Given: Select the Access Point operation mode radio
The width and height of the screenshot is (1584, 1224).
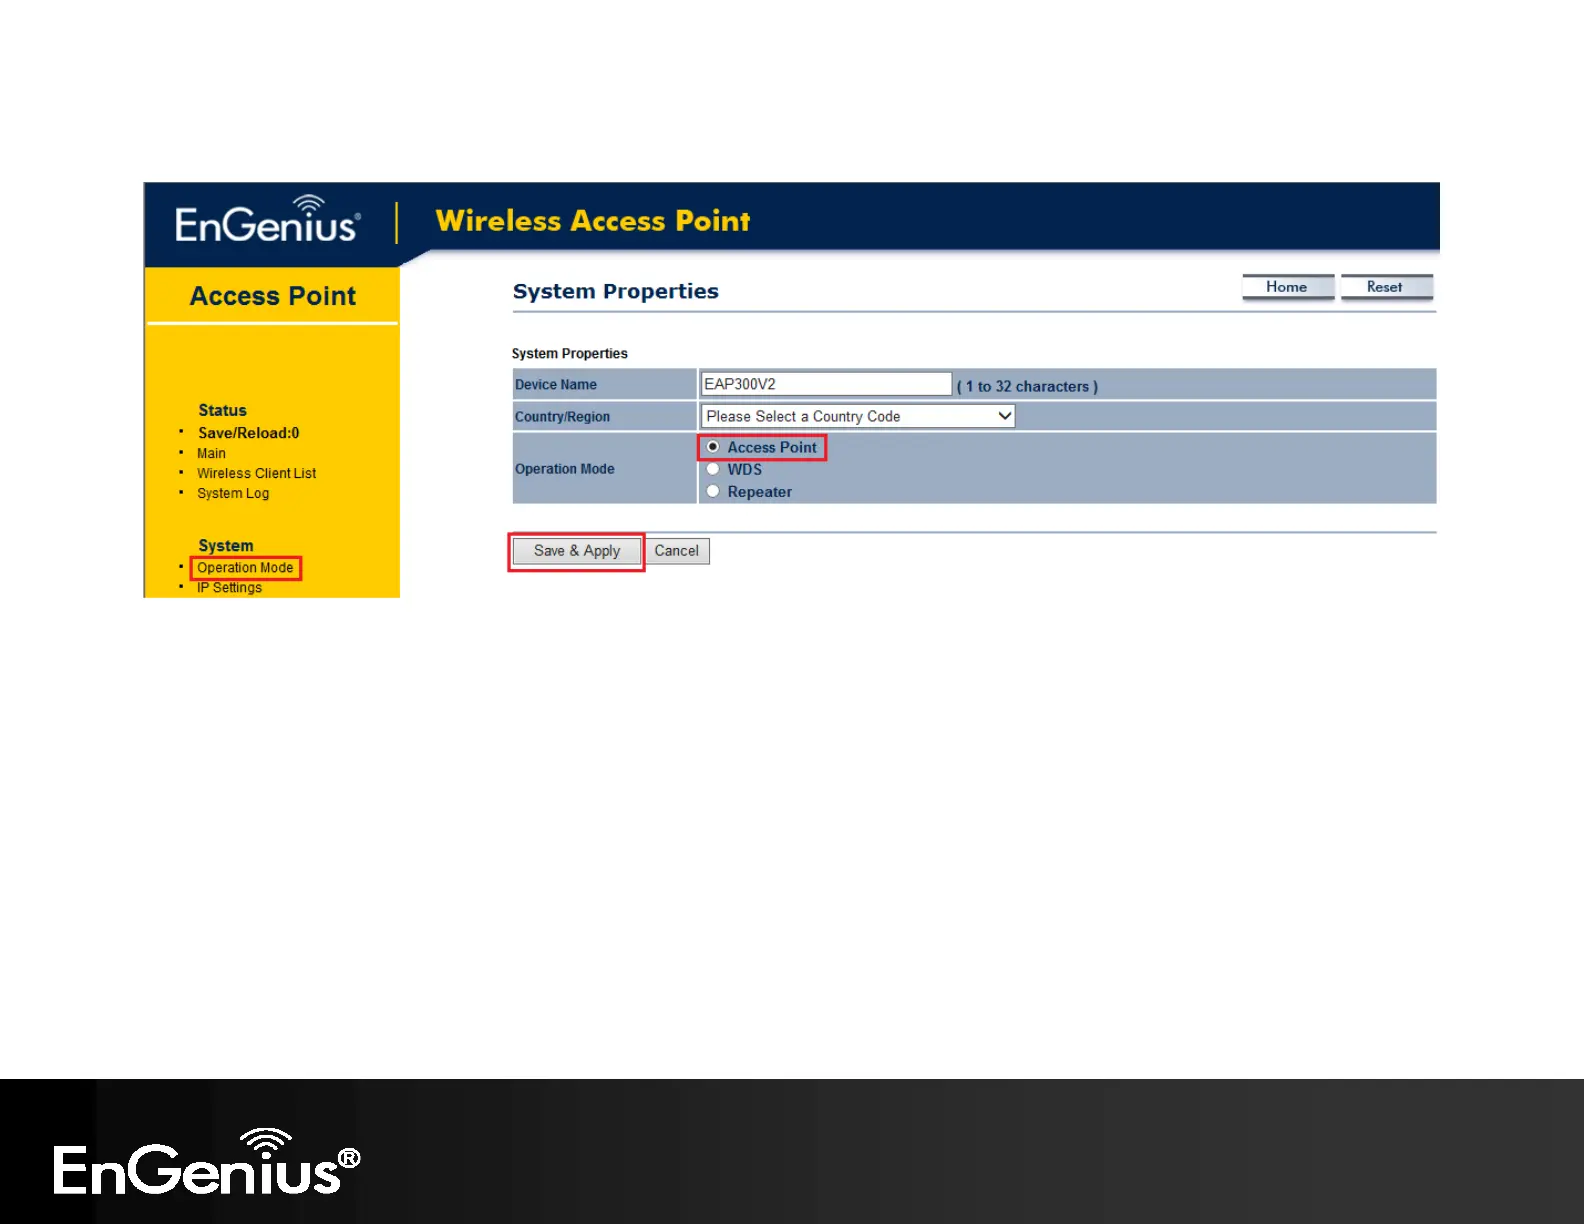Looking at the screenshot, I should tap(713, 447).
